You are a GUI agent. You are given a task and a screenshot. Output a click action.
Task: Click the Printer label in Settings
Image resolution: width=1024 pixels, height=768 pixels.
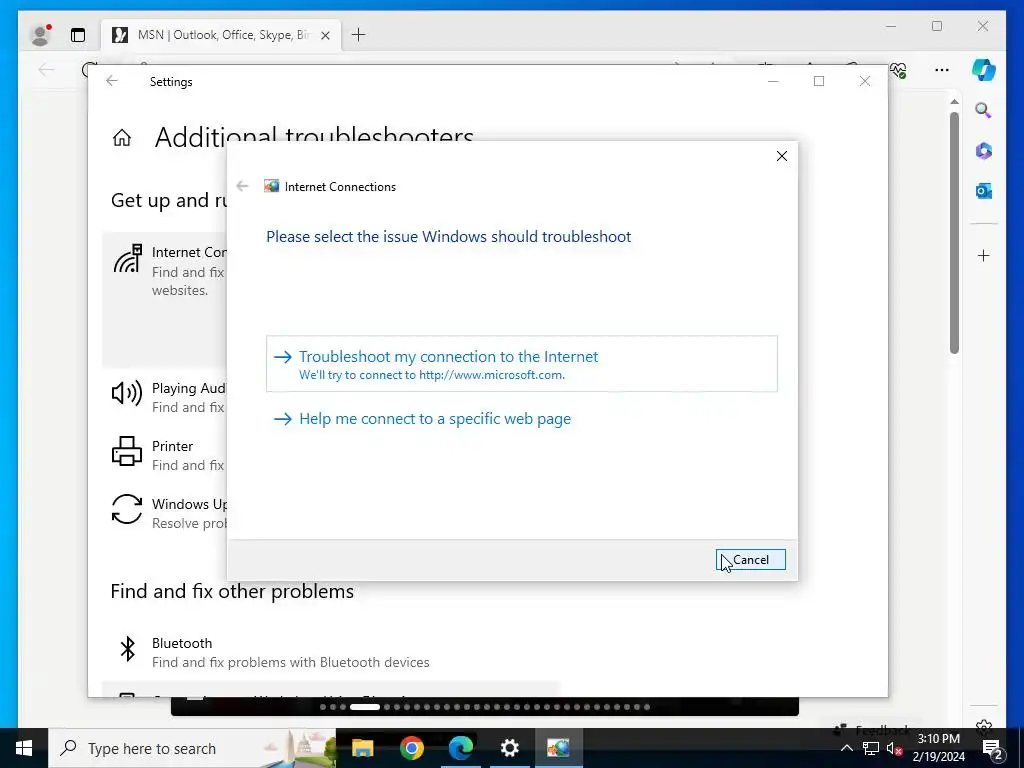(172, 446)
